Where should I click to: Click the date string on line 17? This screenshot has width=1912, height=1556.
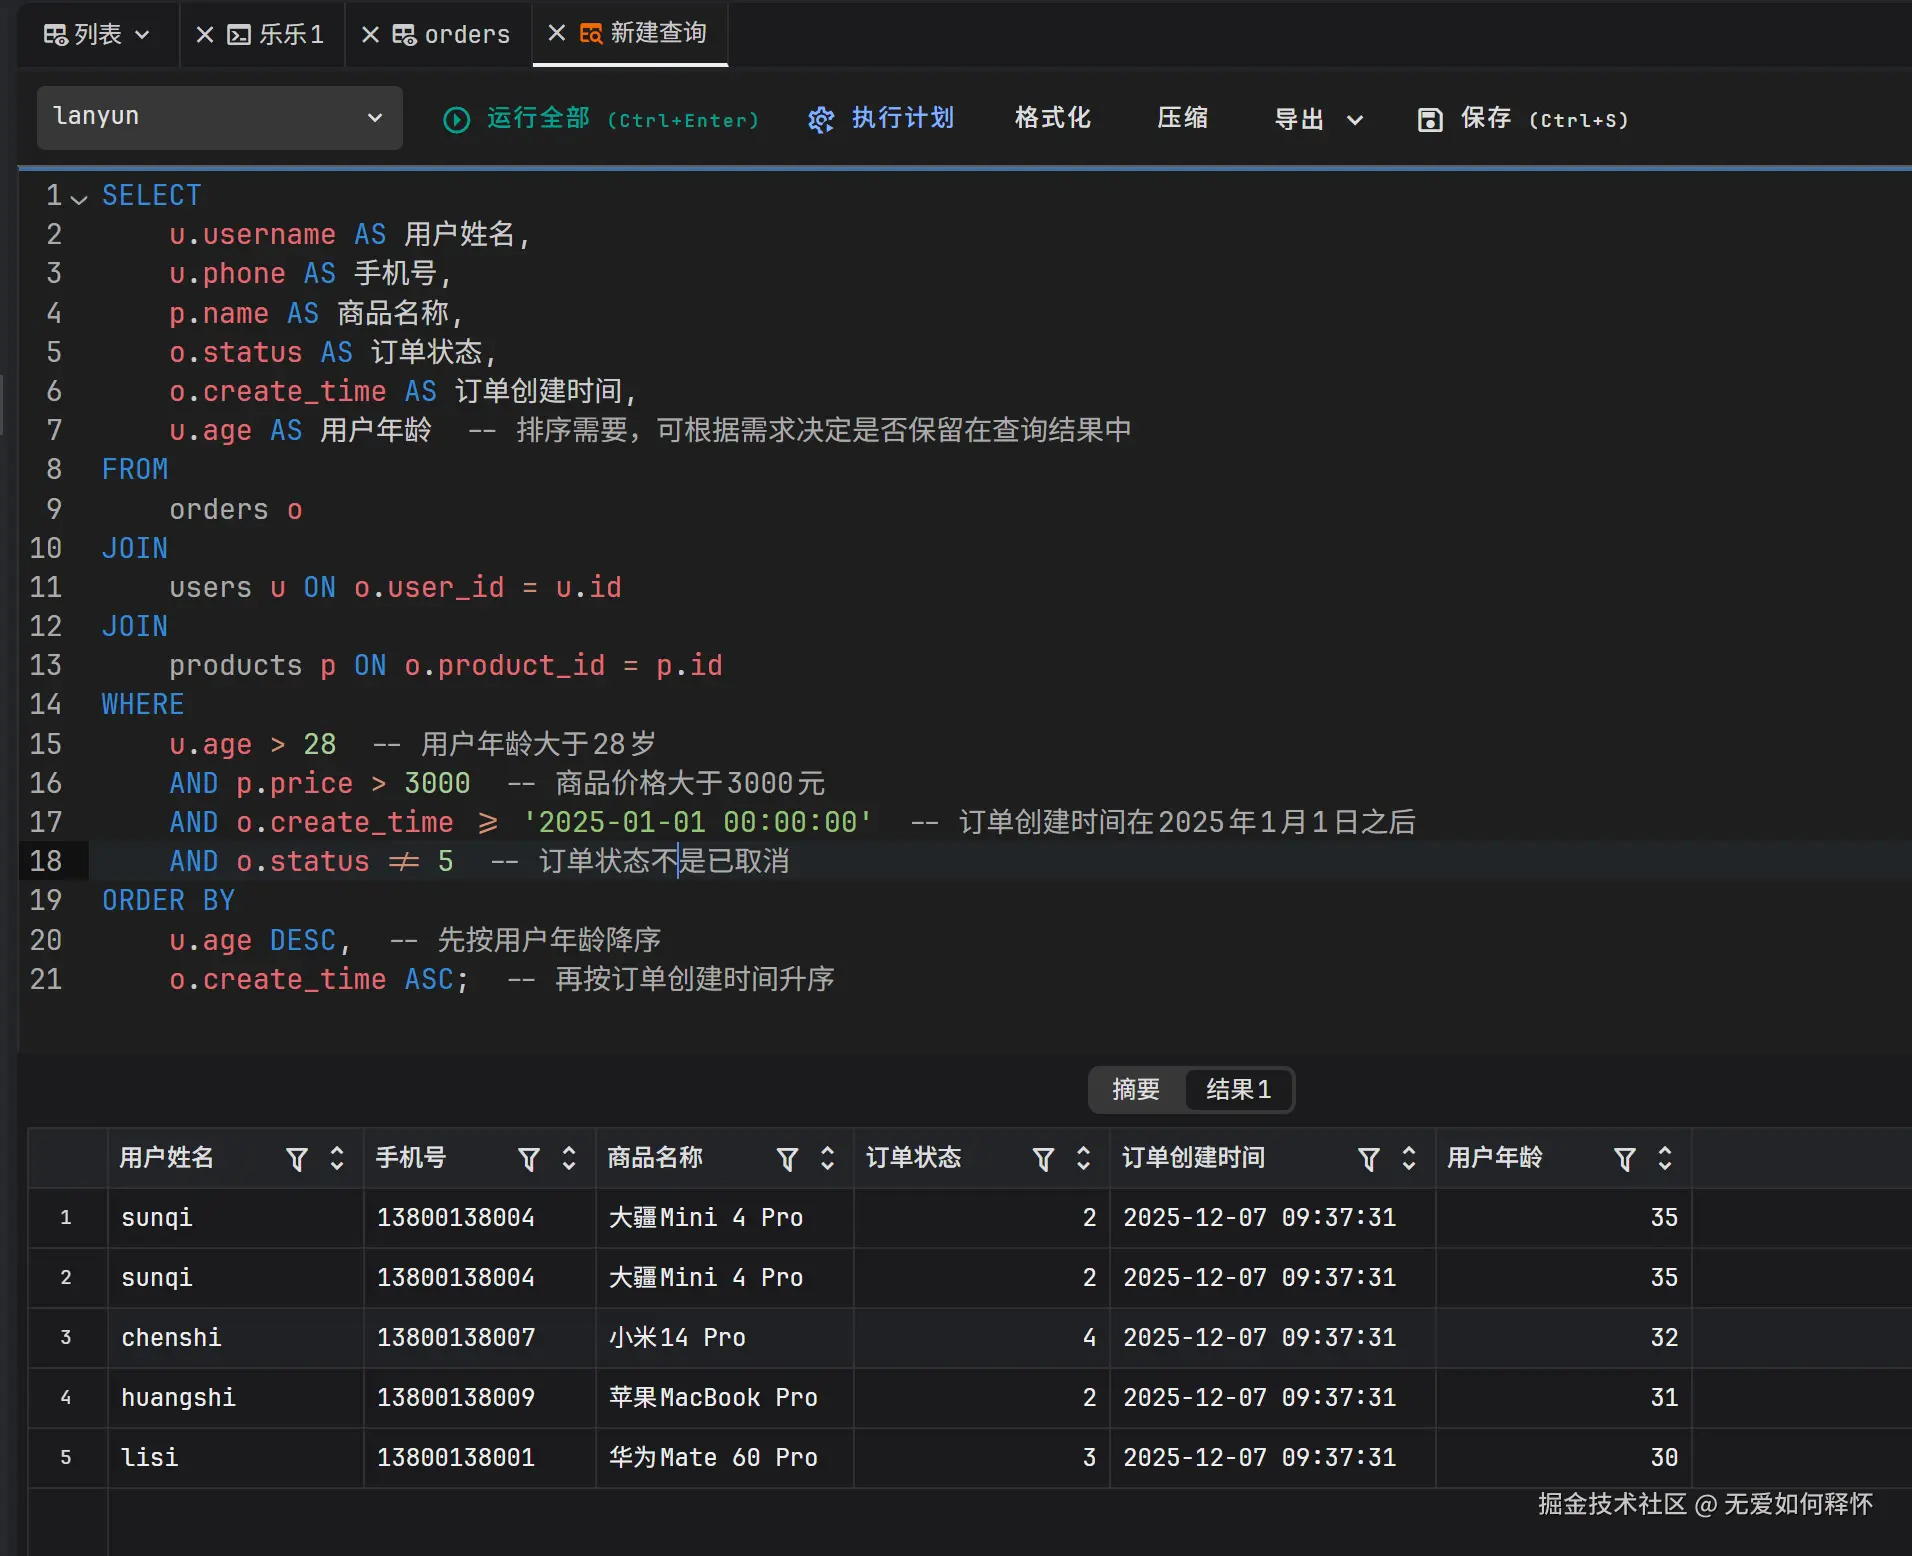tap(697, 823)
